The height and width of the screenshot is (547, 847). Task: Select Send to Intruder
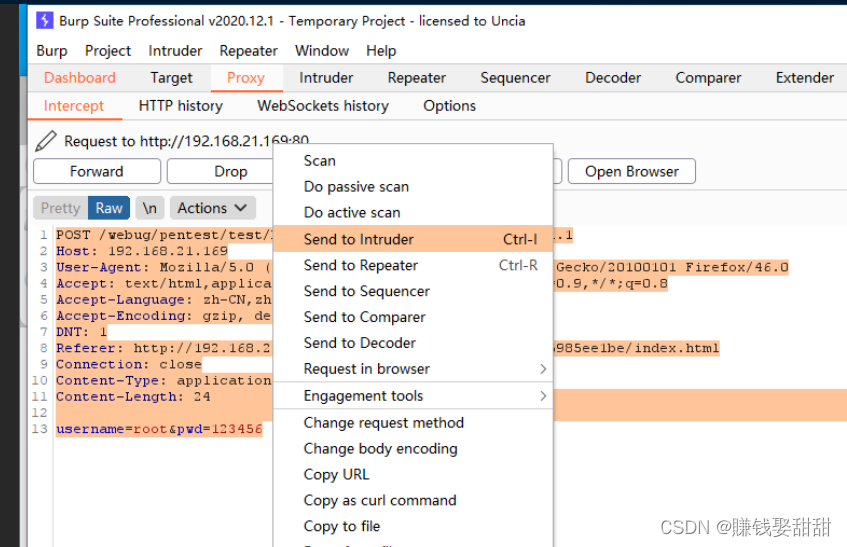point(413,239)
